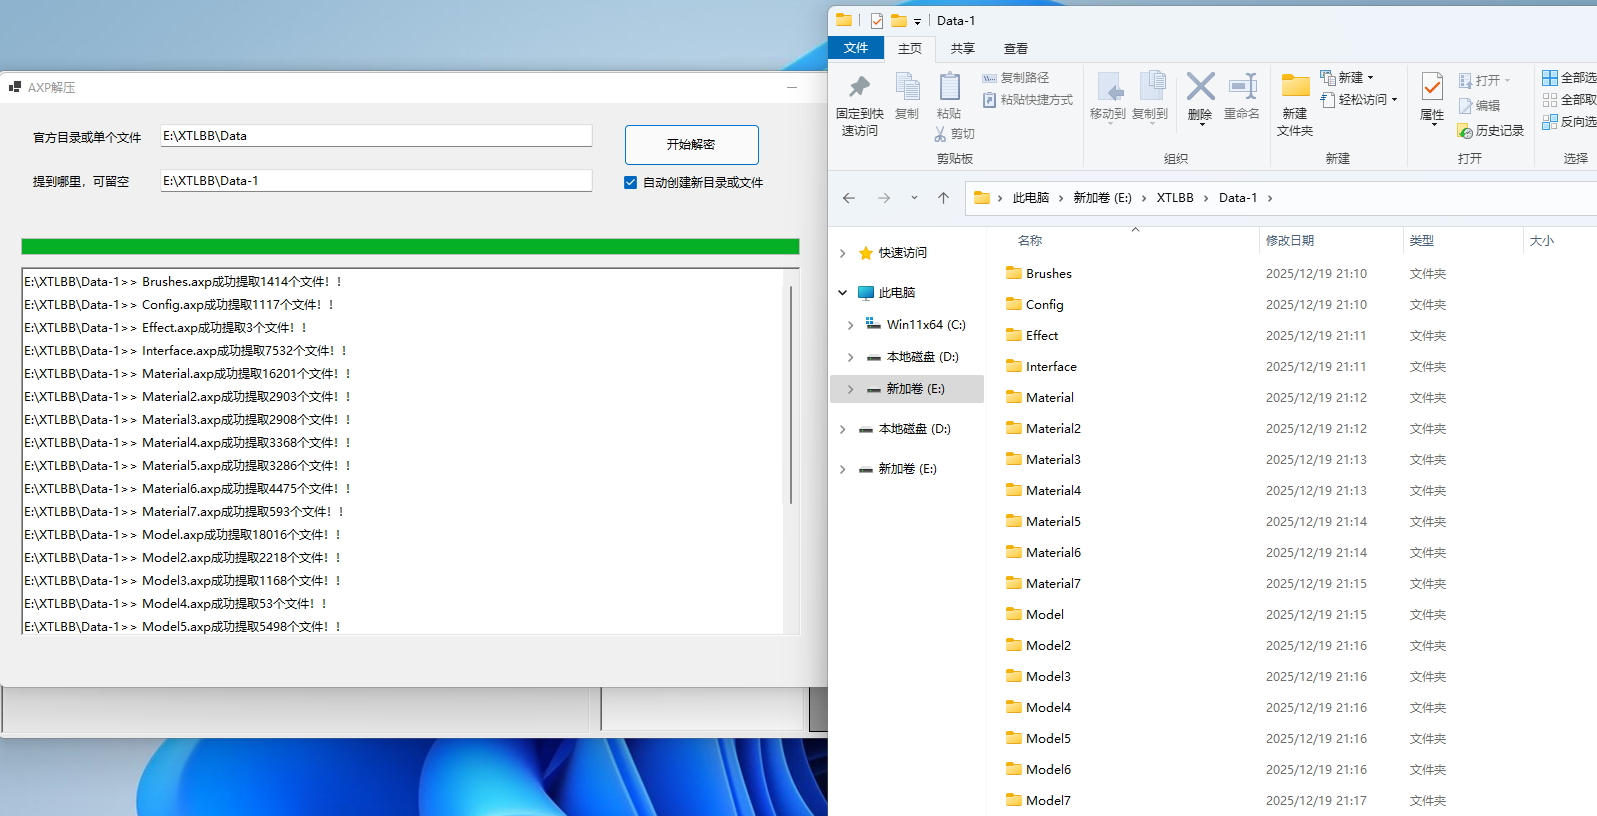This screenshot has width=1597, height=816.
Task: Expand Win11x64 (C:) drive node
Action: pos(851,325)
